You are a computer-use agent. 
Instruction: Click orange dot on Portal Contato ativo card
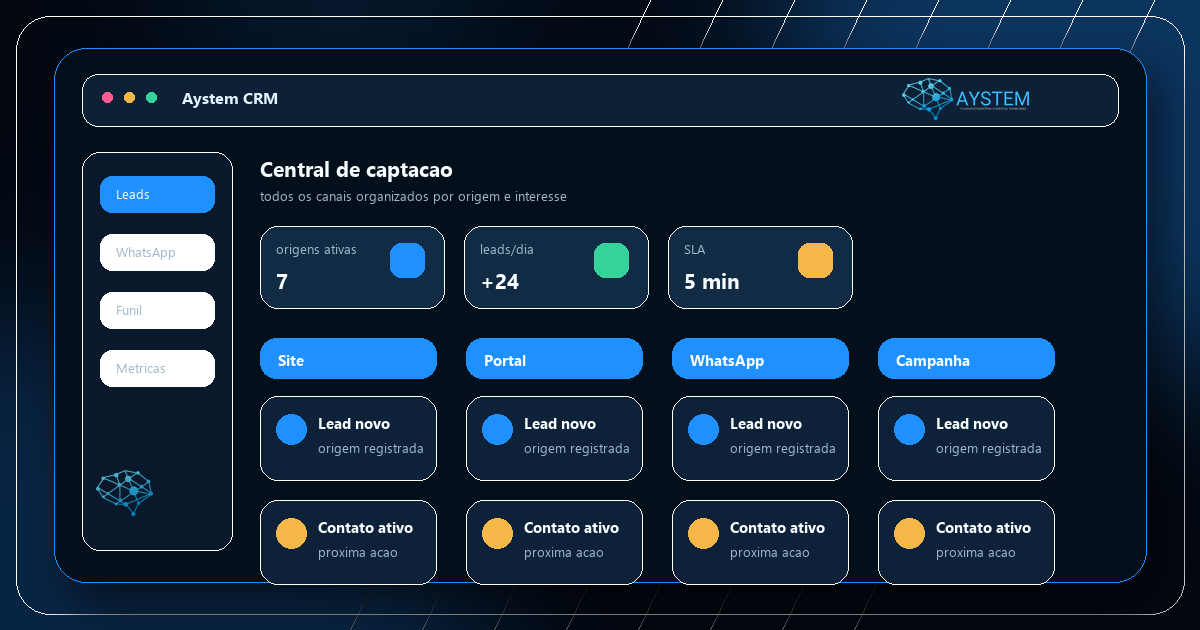click(497, 533)
